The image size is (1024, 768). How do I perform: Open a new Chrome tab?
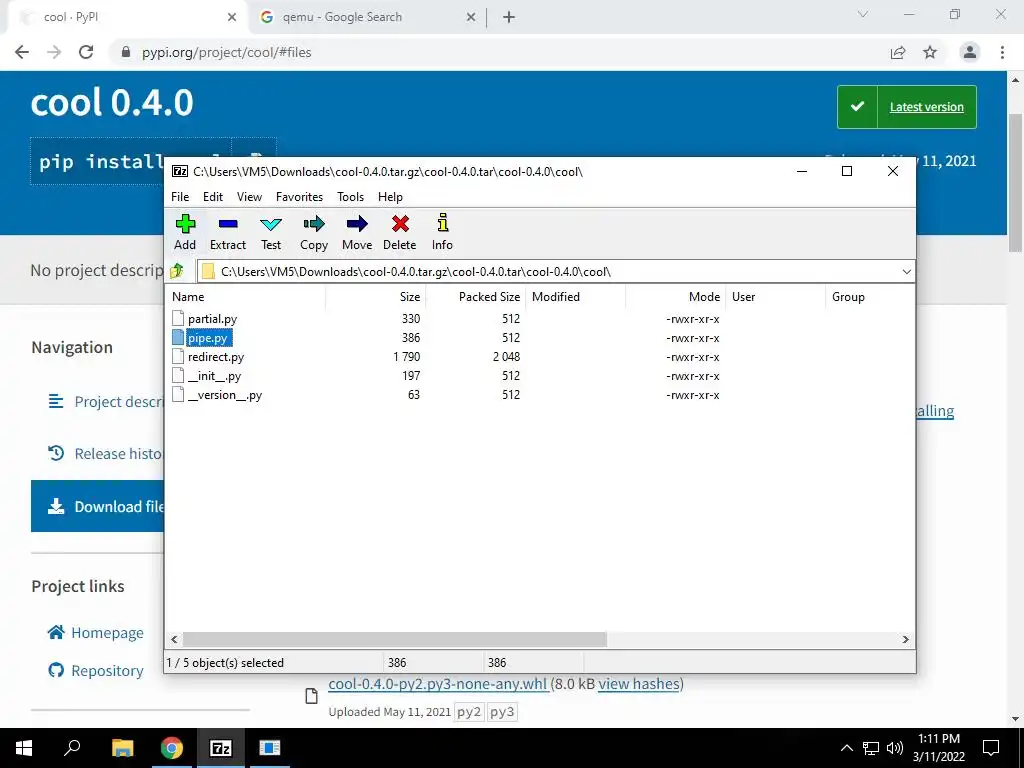click(x=509, y=18)
